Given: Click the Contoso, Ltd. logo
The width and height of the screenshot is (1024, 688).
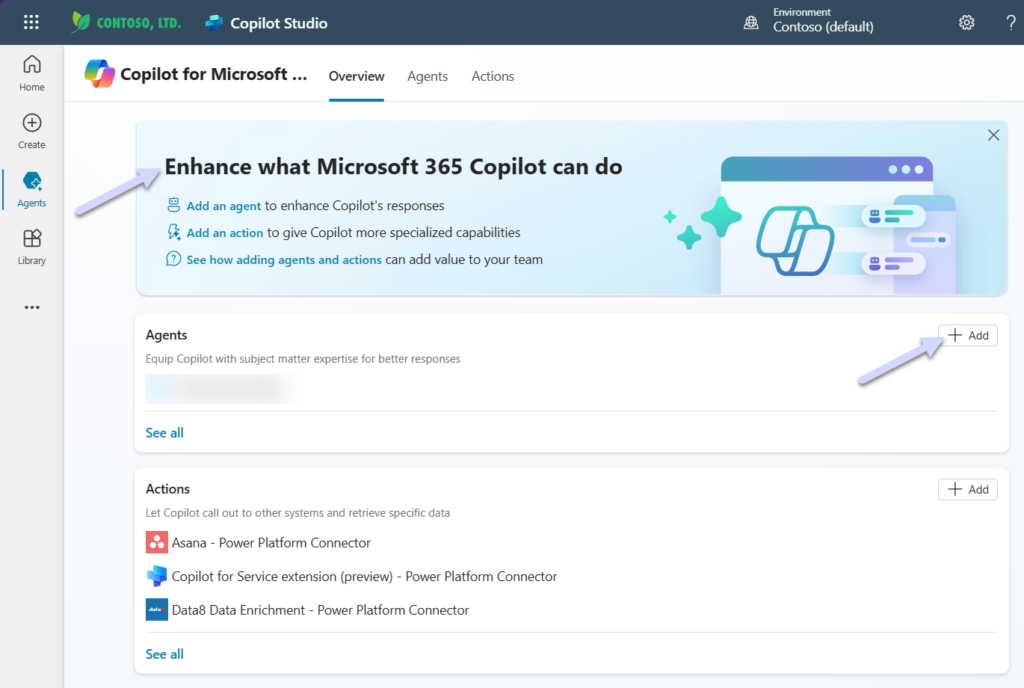Looking at the screenshot, I should point(126,23).
